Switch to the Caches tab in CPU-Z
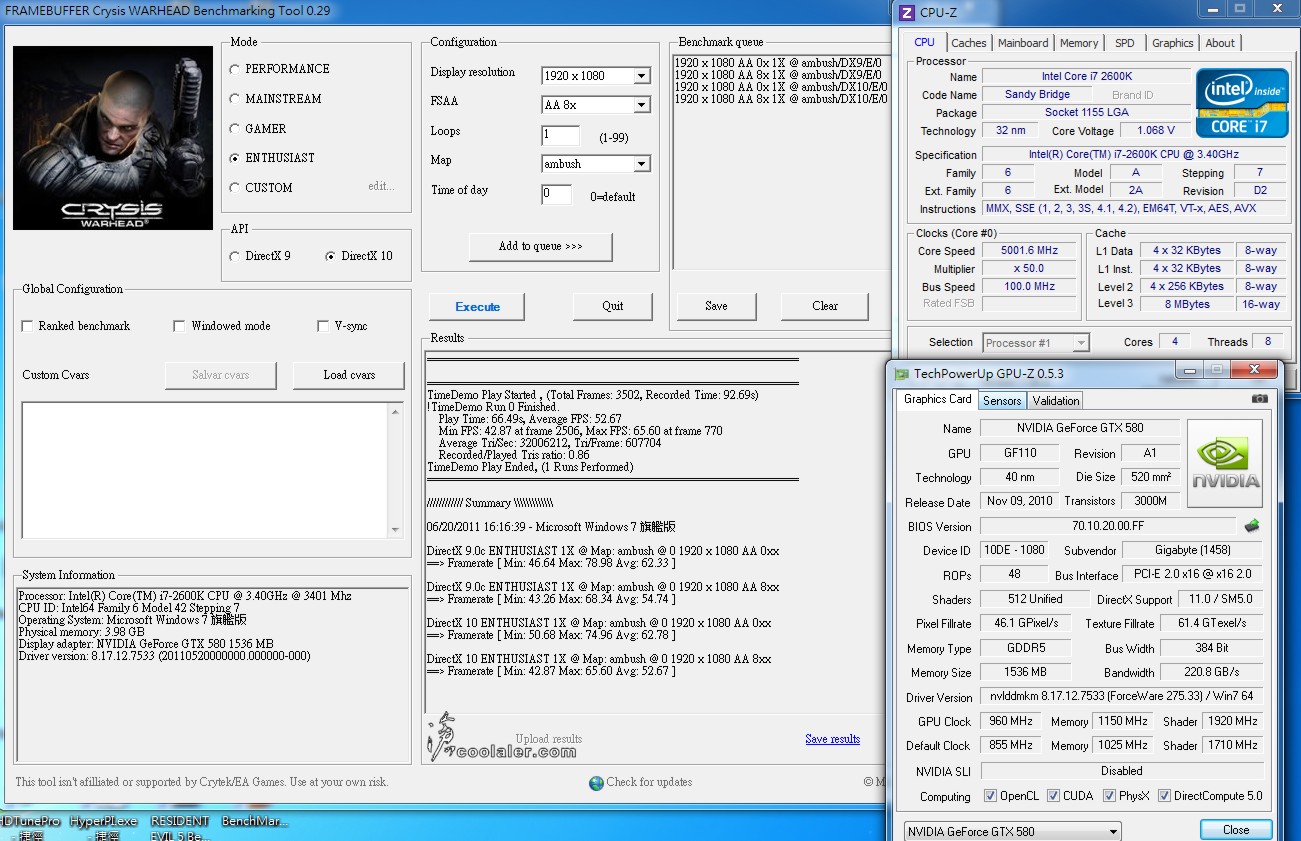1301x841 pixels. pos(969,43)
